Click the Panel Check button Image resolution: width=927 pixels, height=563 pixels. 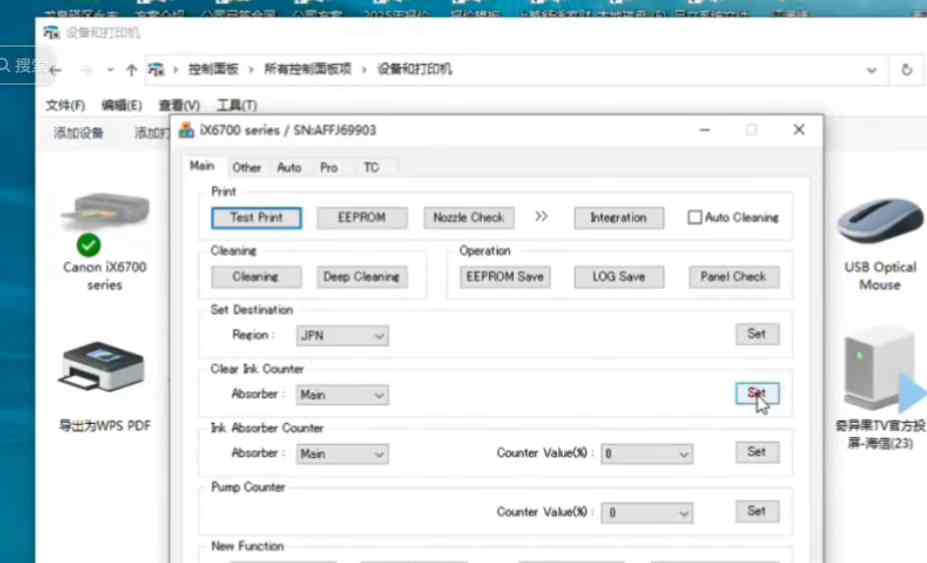coord(734,277)
